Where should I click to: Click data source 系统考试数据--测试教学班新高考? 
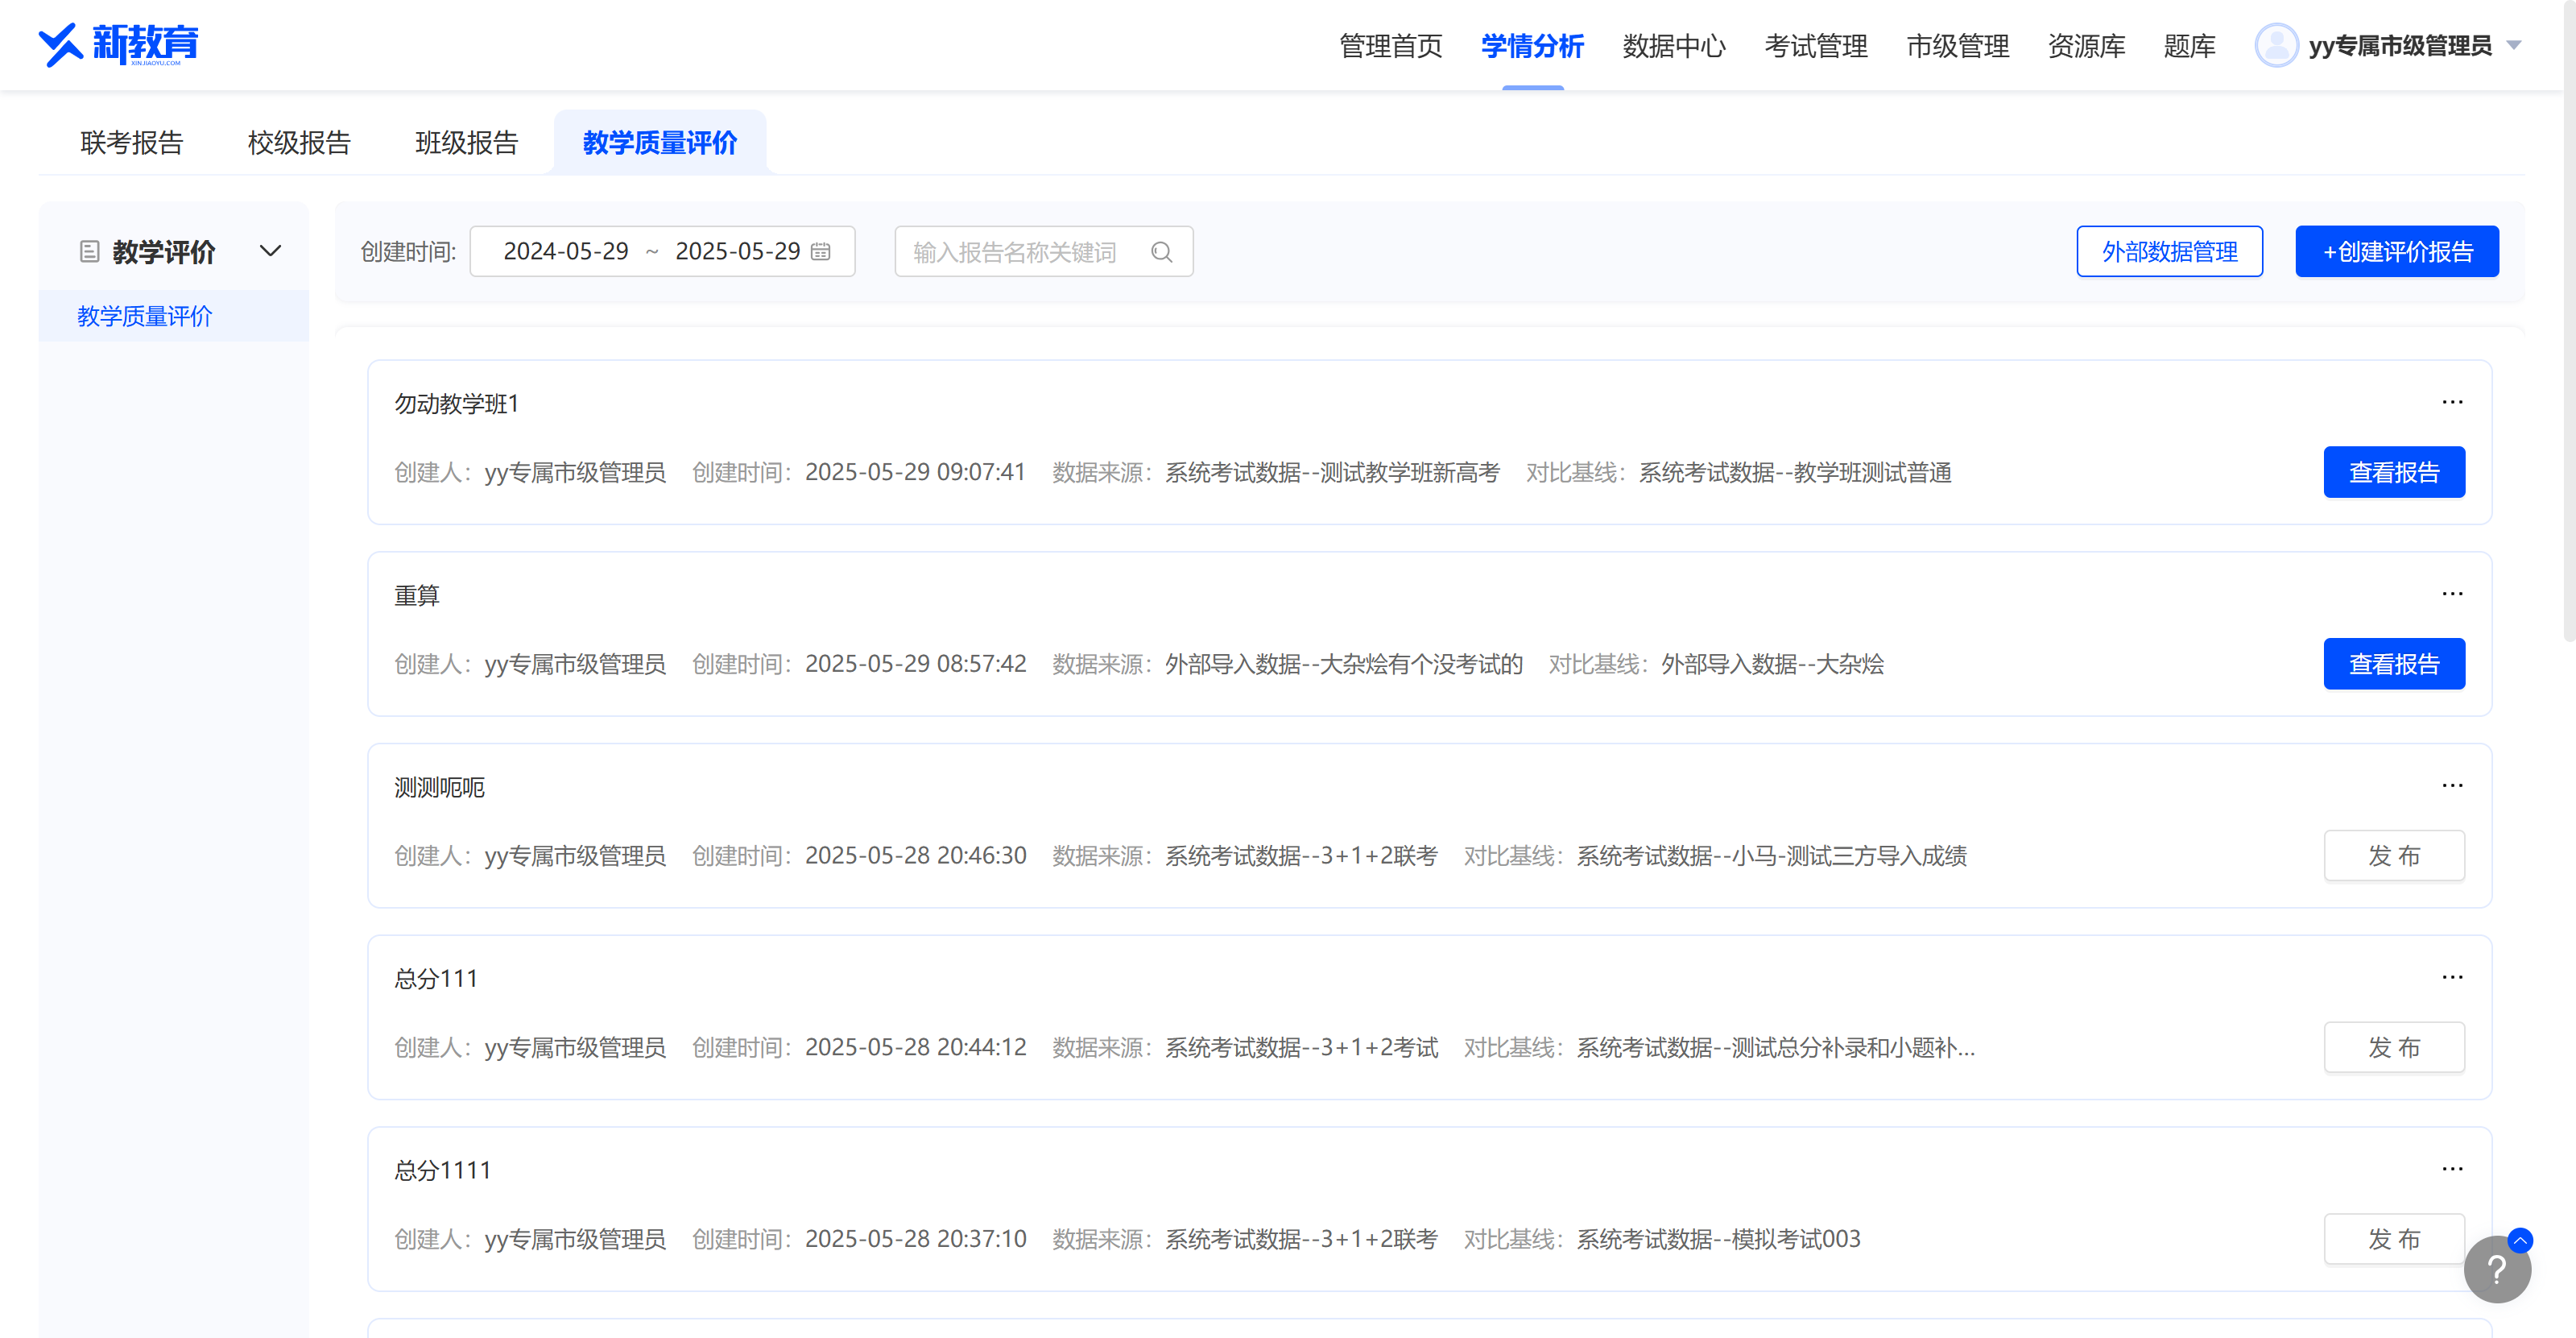(x=1332, y=472)
